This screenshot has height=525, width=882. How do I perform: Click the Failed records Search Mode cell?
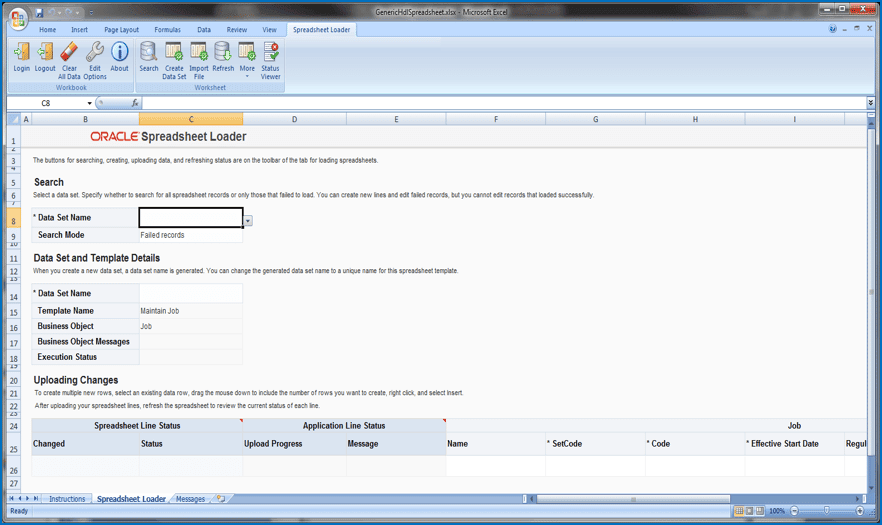(x=191, y=235)
